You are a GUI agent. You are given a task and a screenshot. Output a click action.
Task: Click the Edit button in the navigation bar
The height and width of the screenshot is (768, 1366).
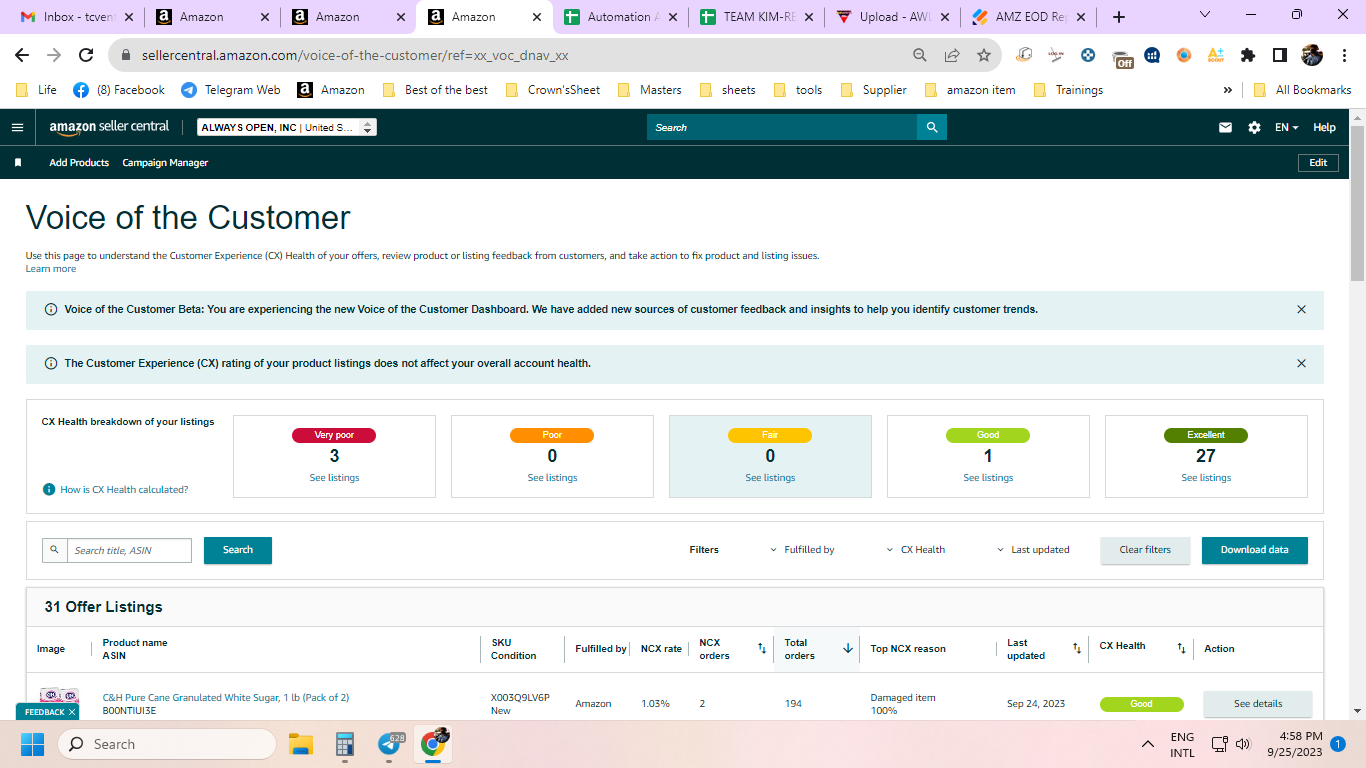(x=1318, y=163)
